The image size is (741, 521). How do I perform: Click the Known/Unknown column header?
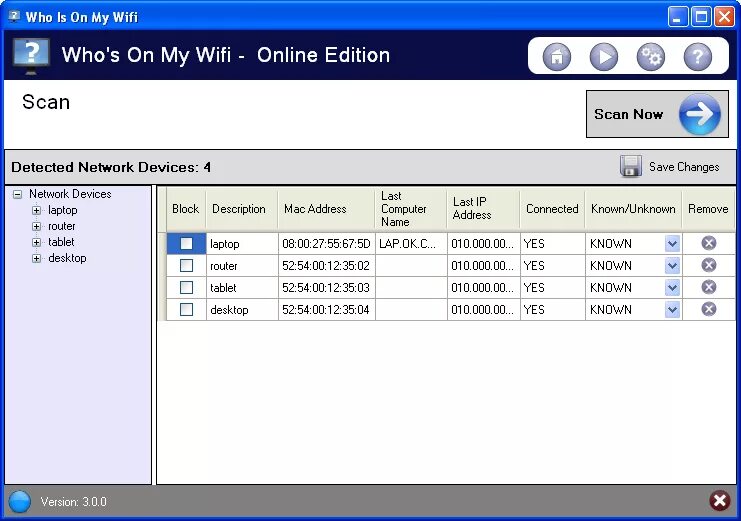(633, 209)
